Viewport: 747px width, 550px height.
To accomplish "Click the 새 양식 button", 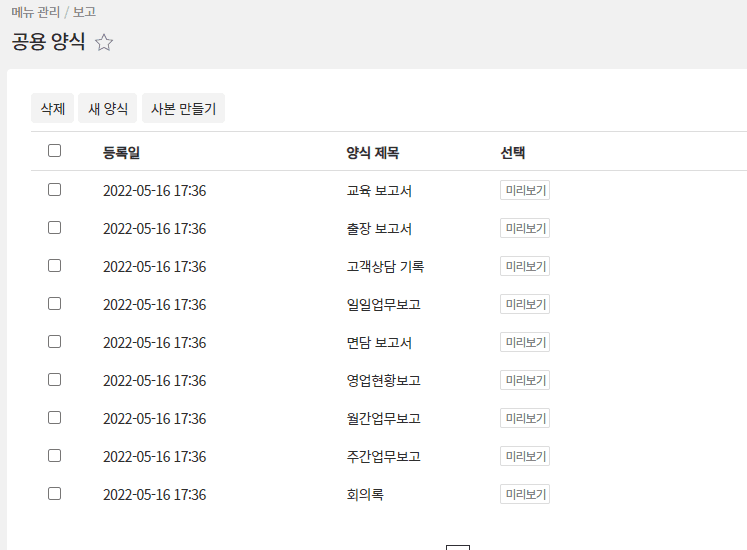I will [x=108, y=109].
